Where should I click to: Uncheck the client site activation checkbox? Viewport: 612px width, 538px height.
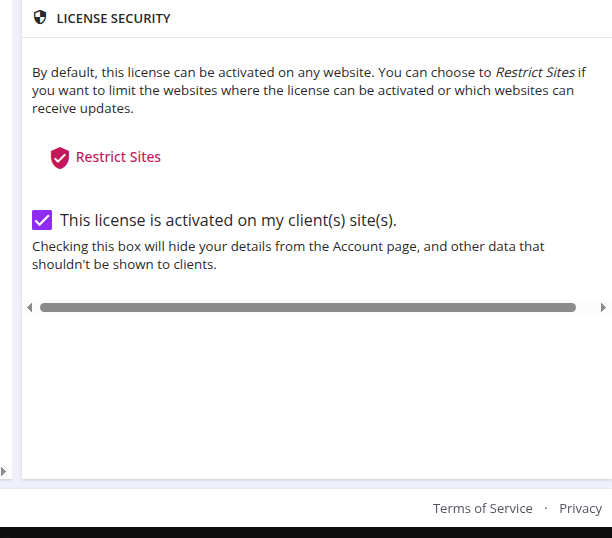(x=42, y=220)
